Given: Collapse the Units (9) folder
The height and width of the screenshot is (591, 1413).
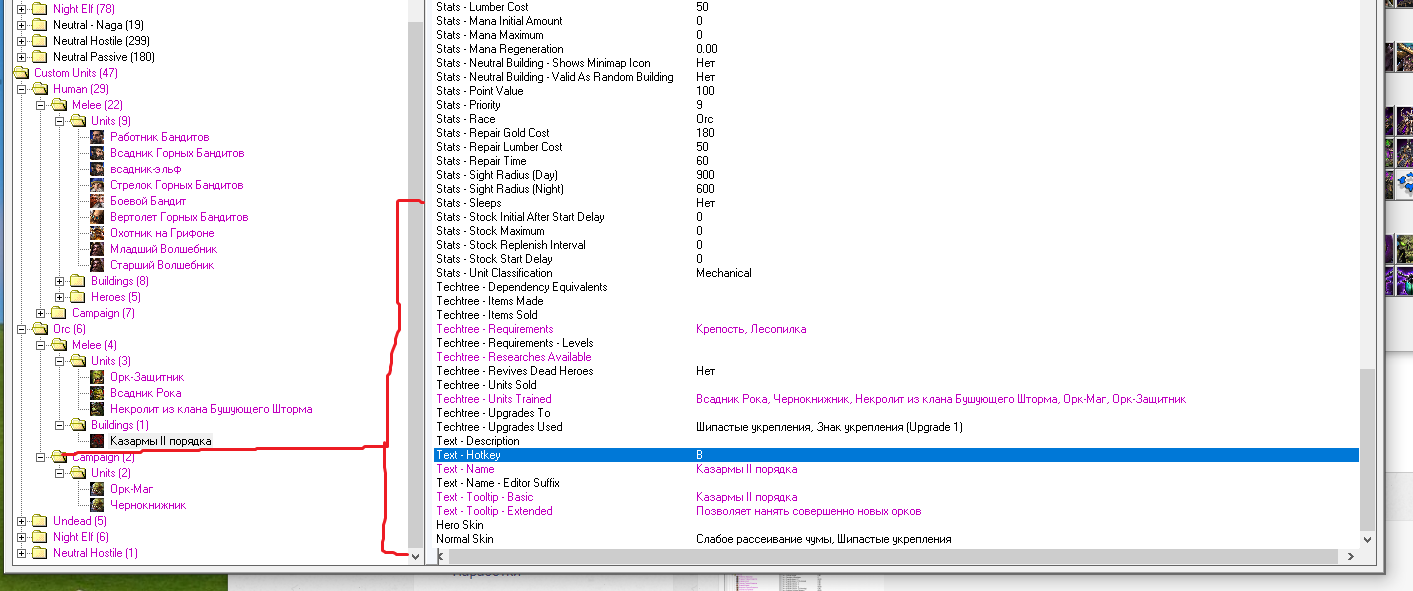Looking at the screenshot, I should 60,121.
